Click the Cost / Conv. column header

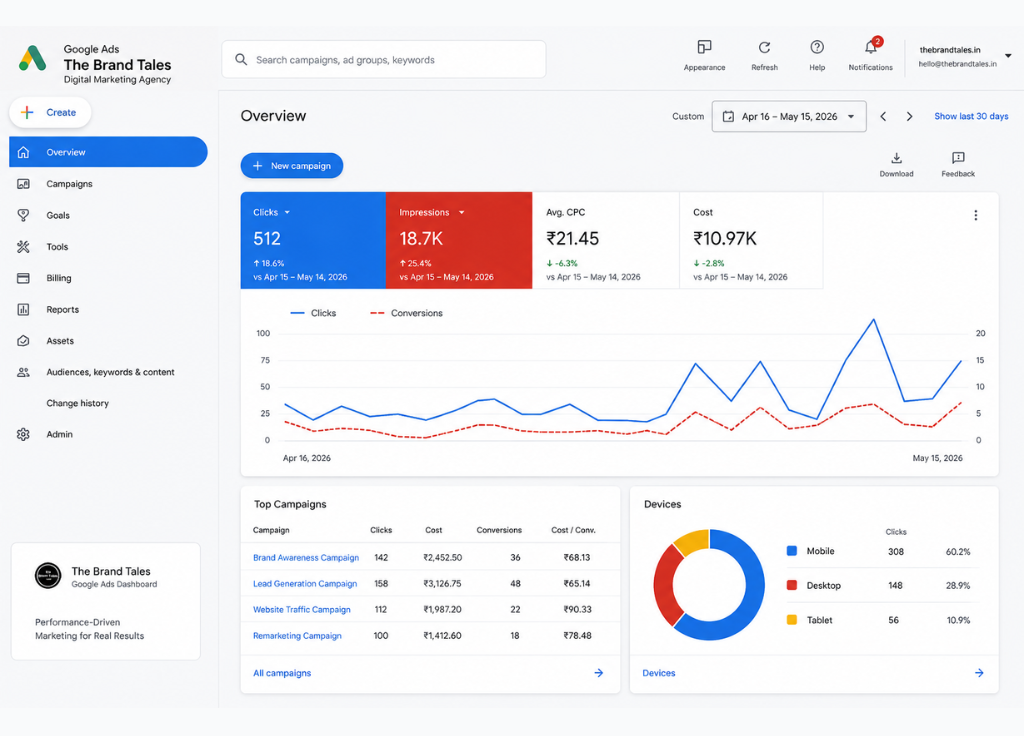click(573, 530)
